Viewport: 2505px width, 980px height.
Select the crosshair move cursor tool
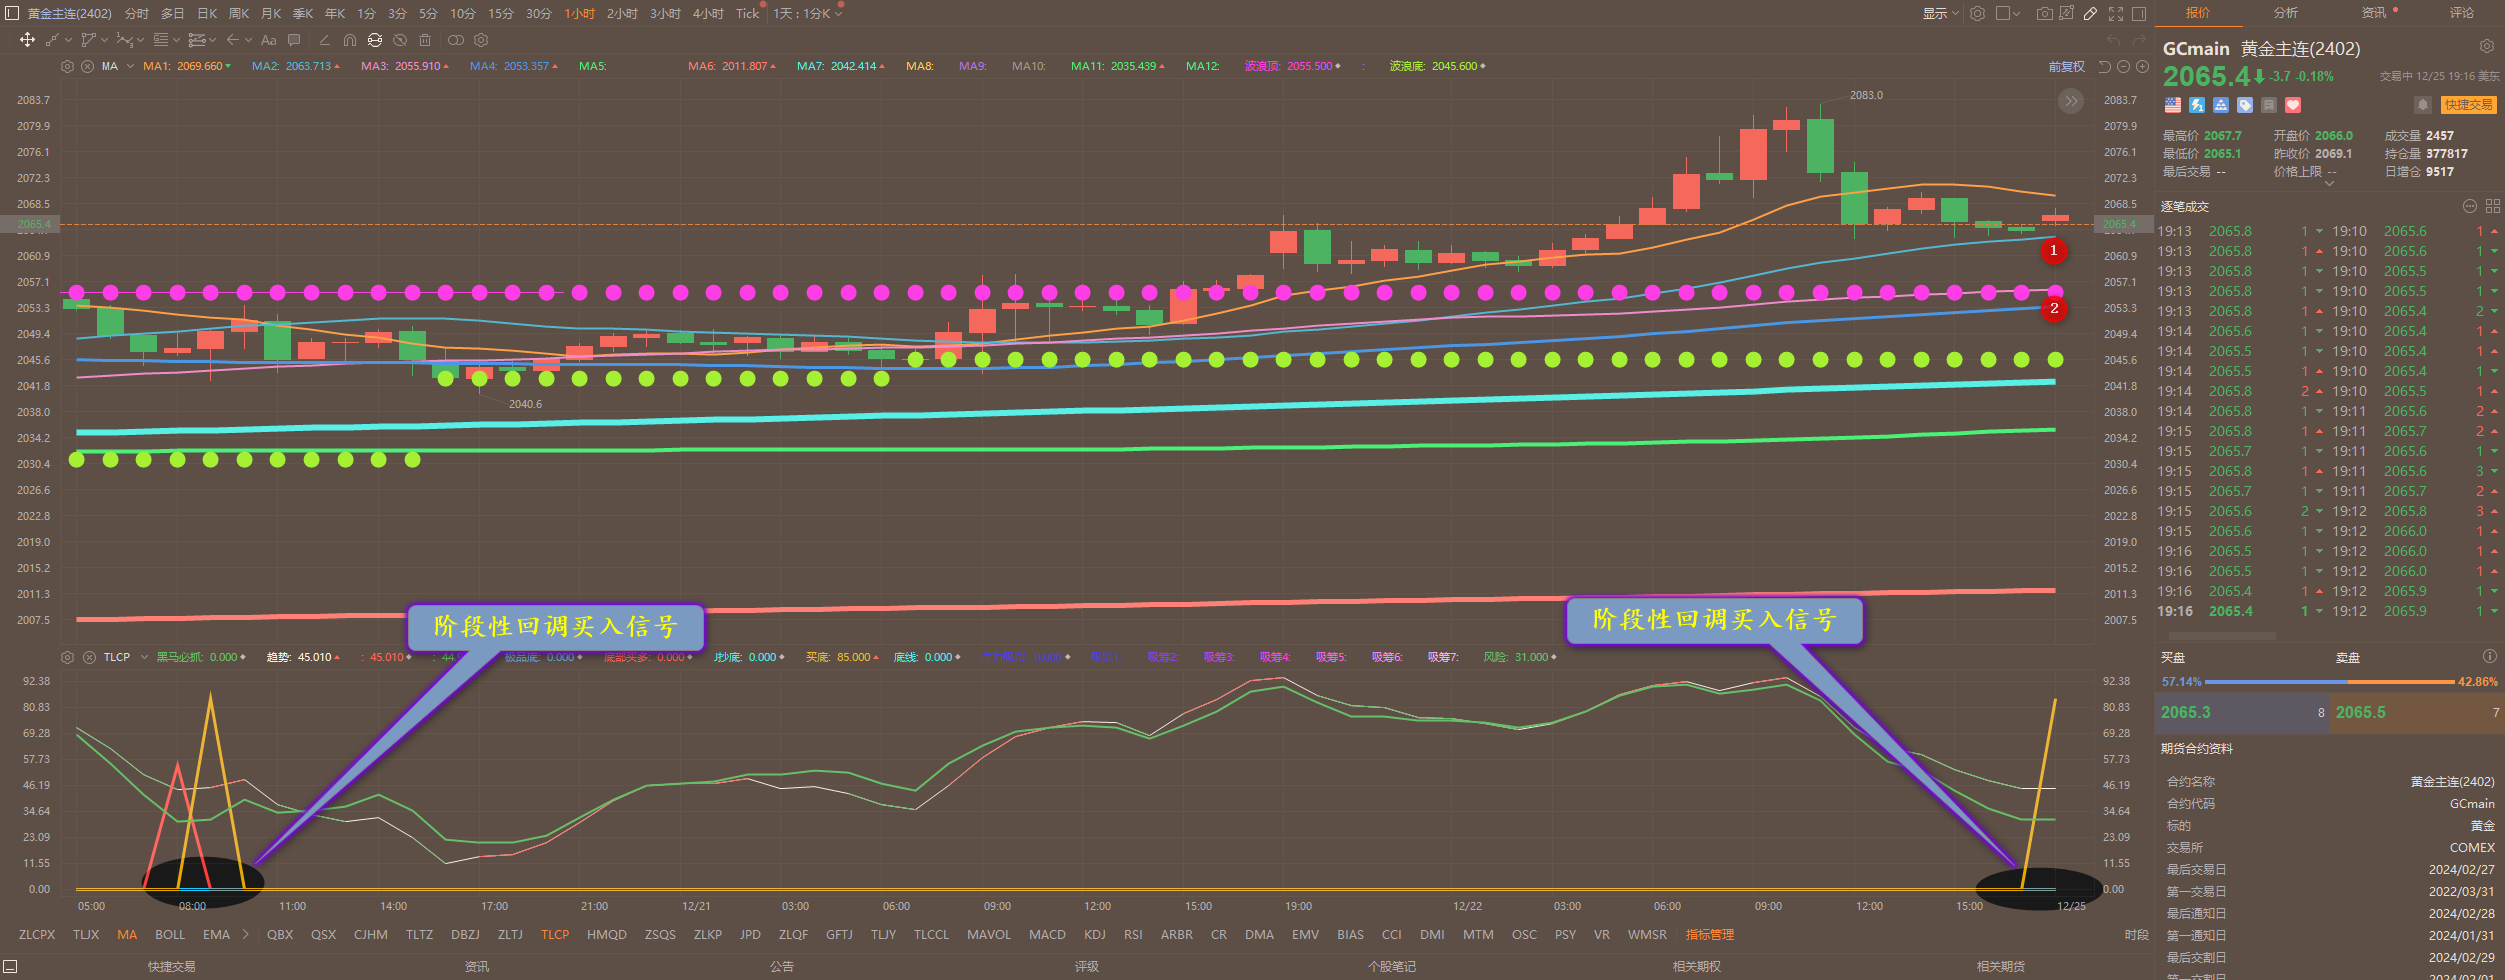(27, 40)
